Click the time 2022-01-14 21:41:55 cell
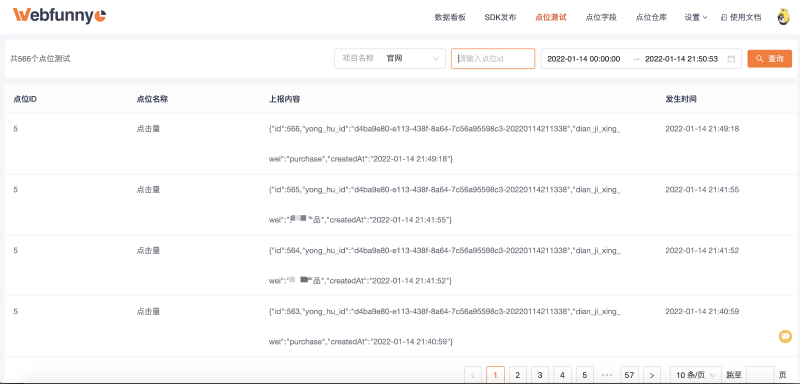 [x=702, y=190]
